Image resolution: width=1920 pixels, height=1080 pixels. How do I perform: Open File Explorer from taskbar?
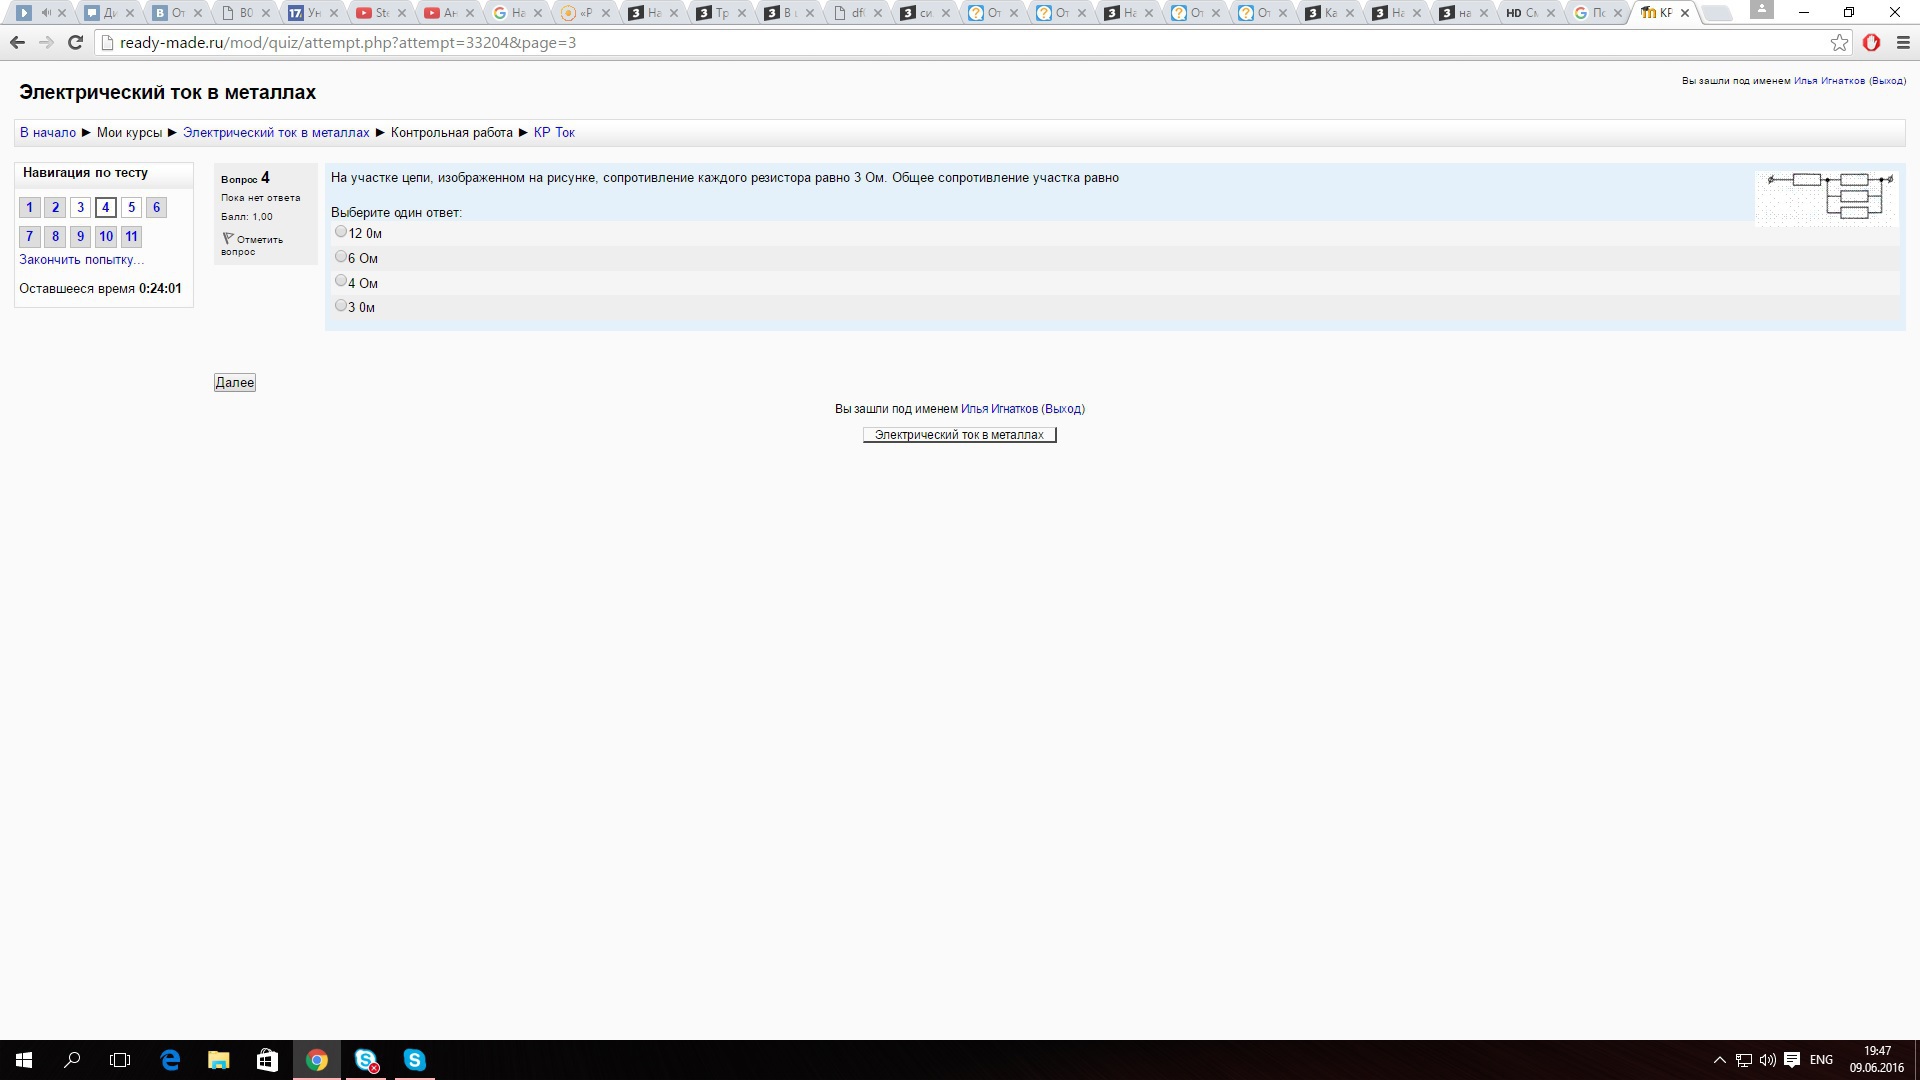(x=218, y=1060)
